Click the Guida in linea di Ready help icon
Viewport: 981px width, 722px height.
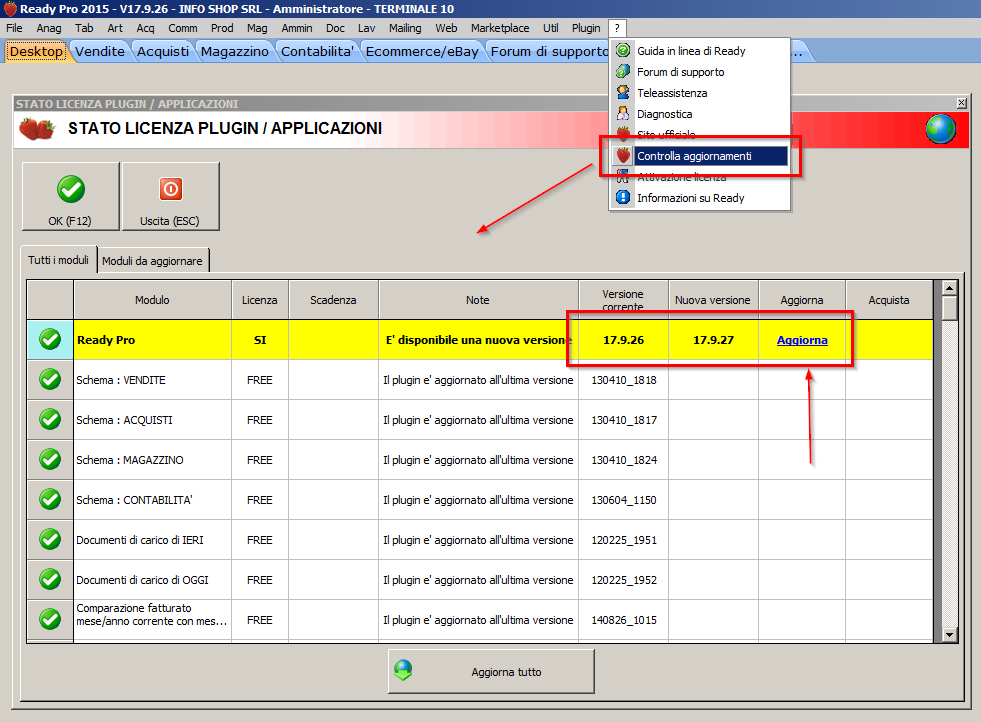click(623, 51)
